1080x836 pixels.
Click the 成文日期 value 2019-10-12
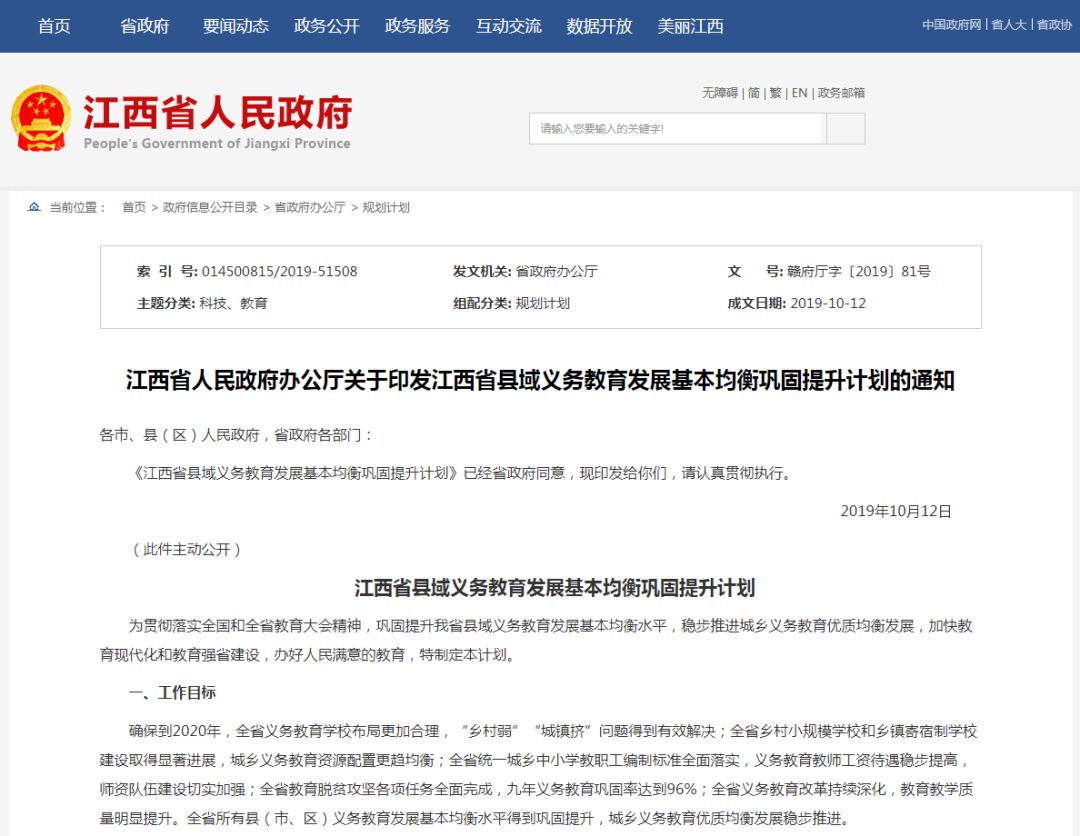(828, 303)
